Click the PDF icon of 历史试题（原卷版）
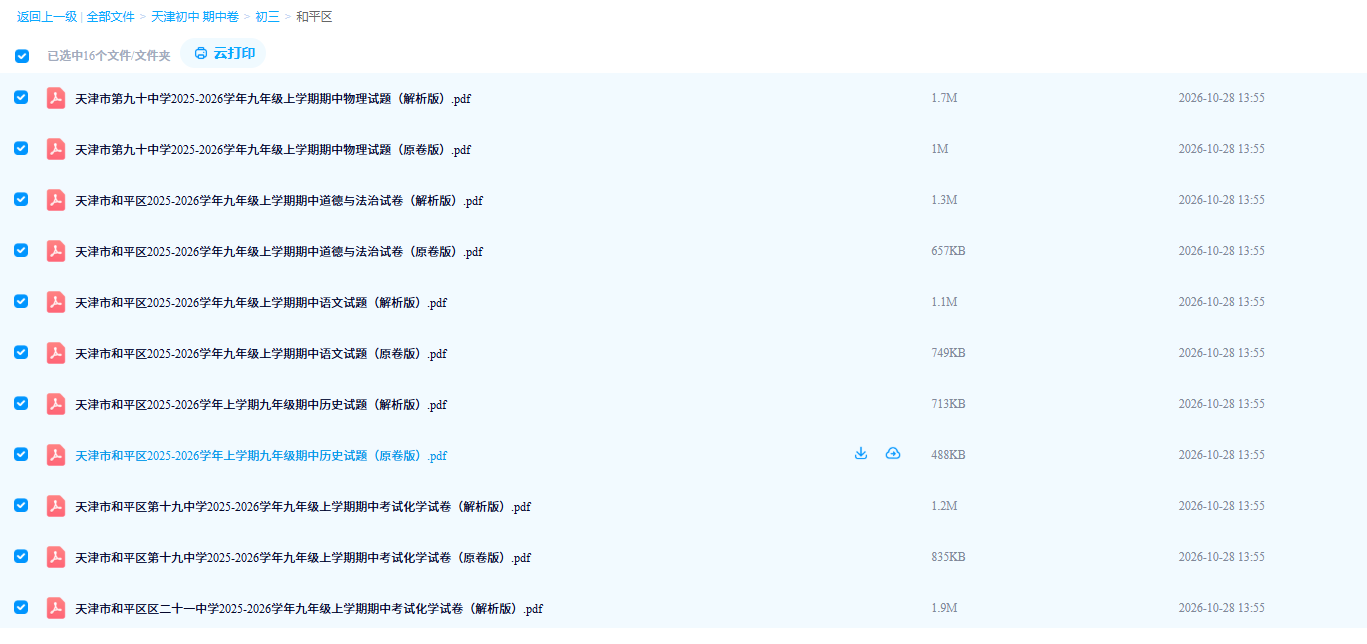1367x644 pixels. (x=56, y=455)
